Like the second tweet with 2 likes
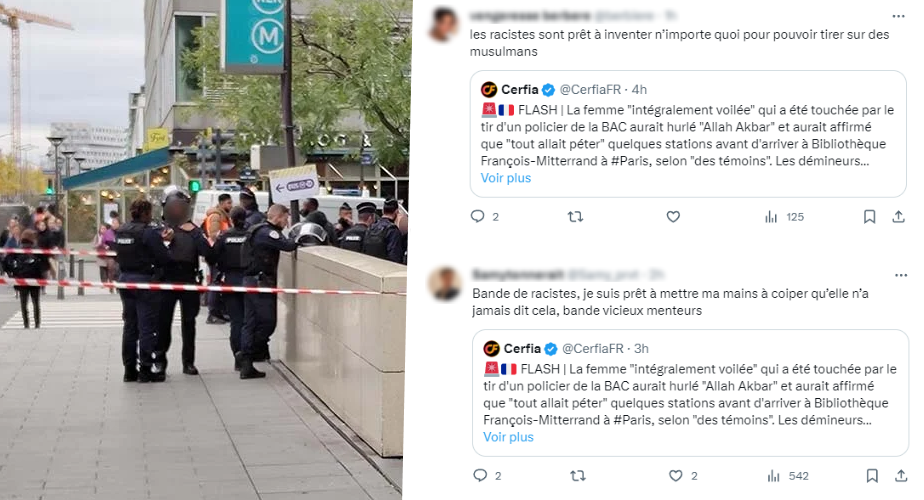924x500 pixels. click(683, 476)
